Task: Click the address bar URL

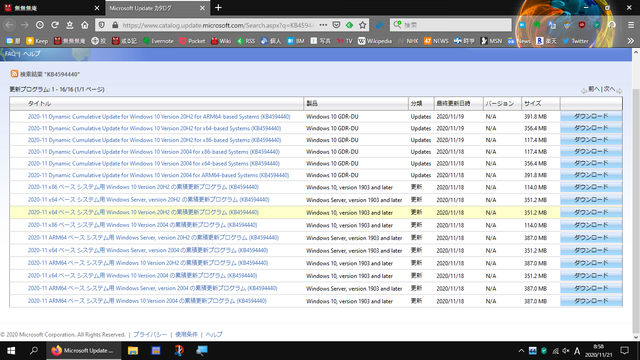Action: [x=219, y=25]
